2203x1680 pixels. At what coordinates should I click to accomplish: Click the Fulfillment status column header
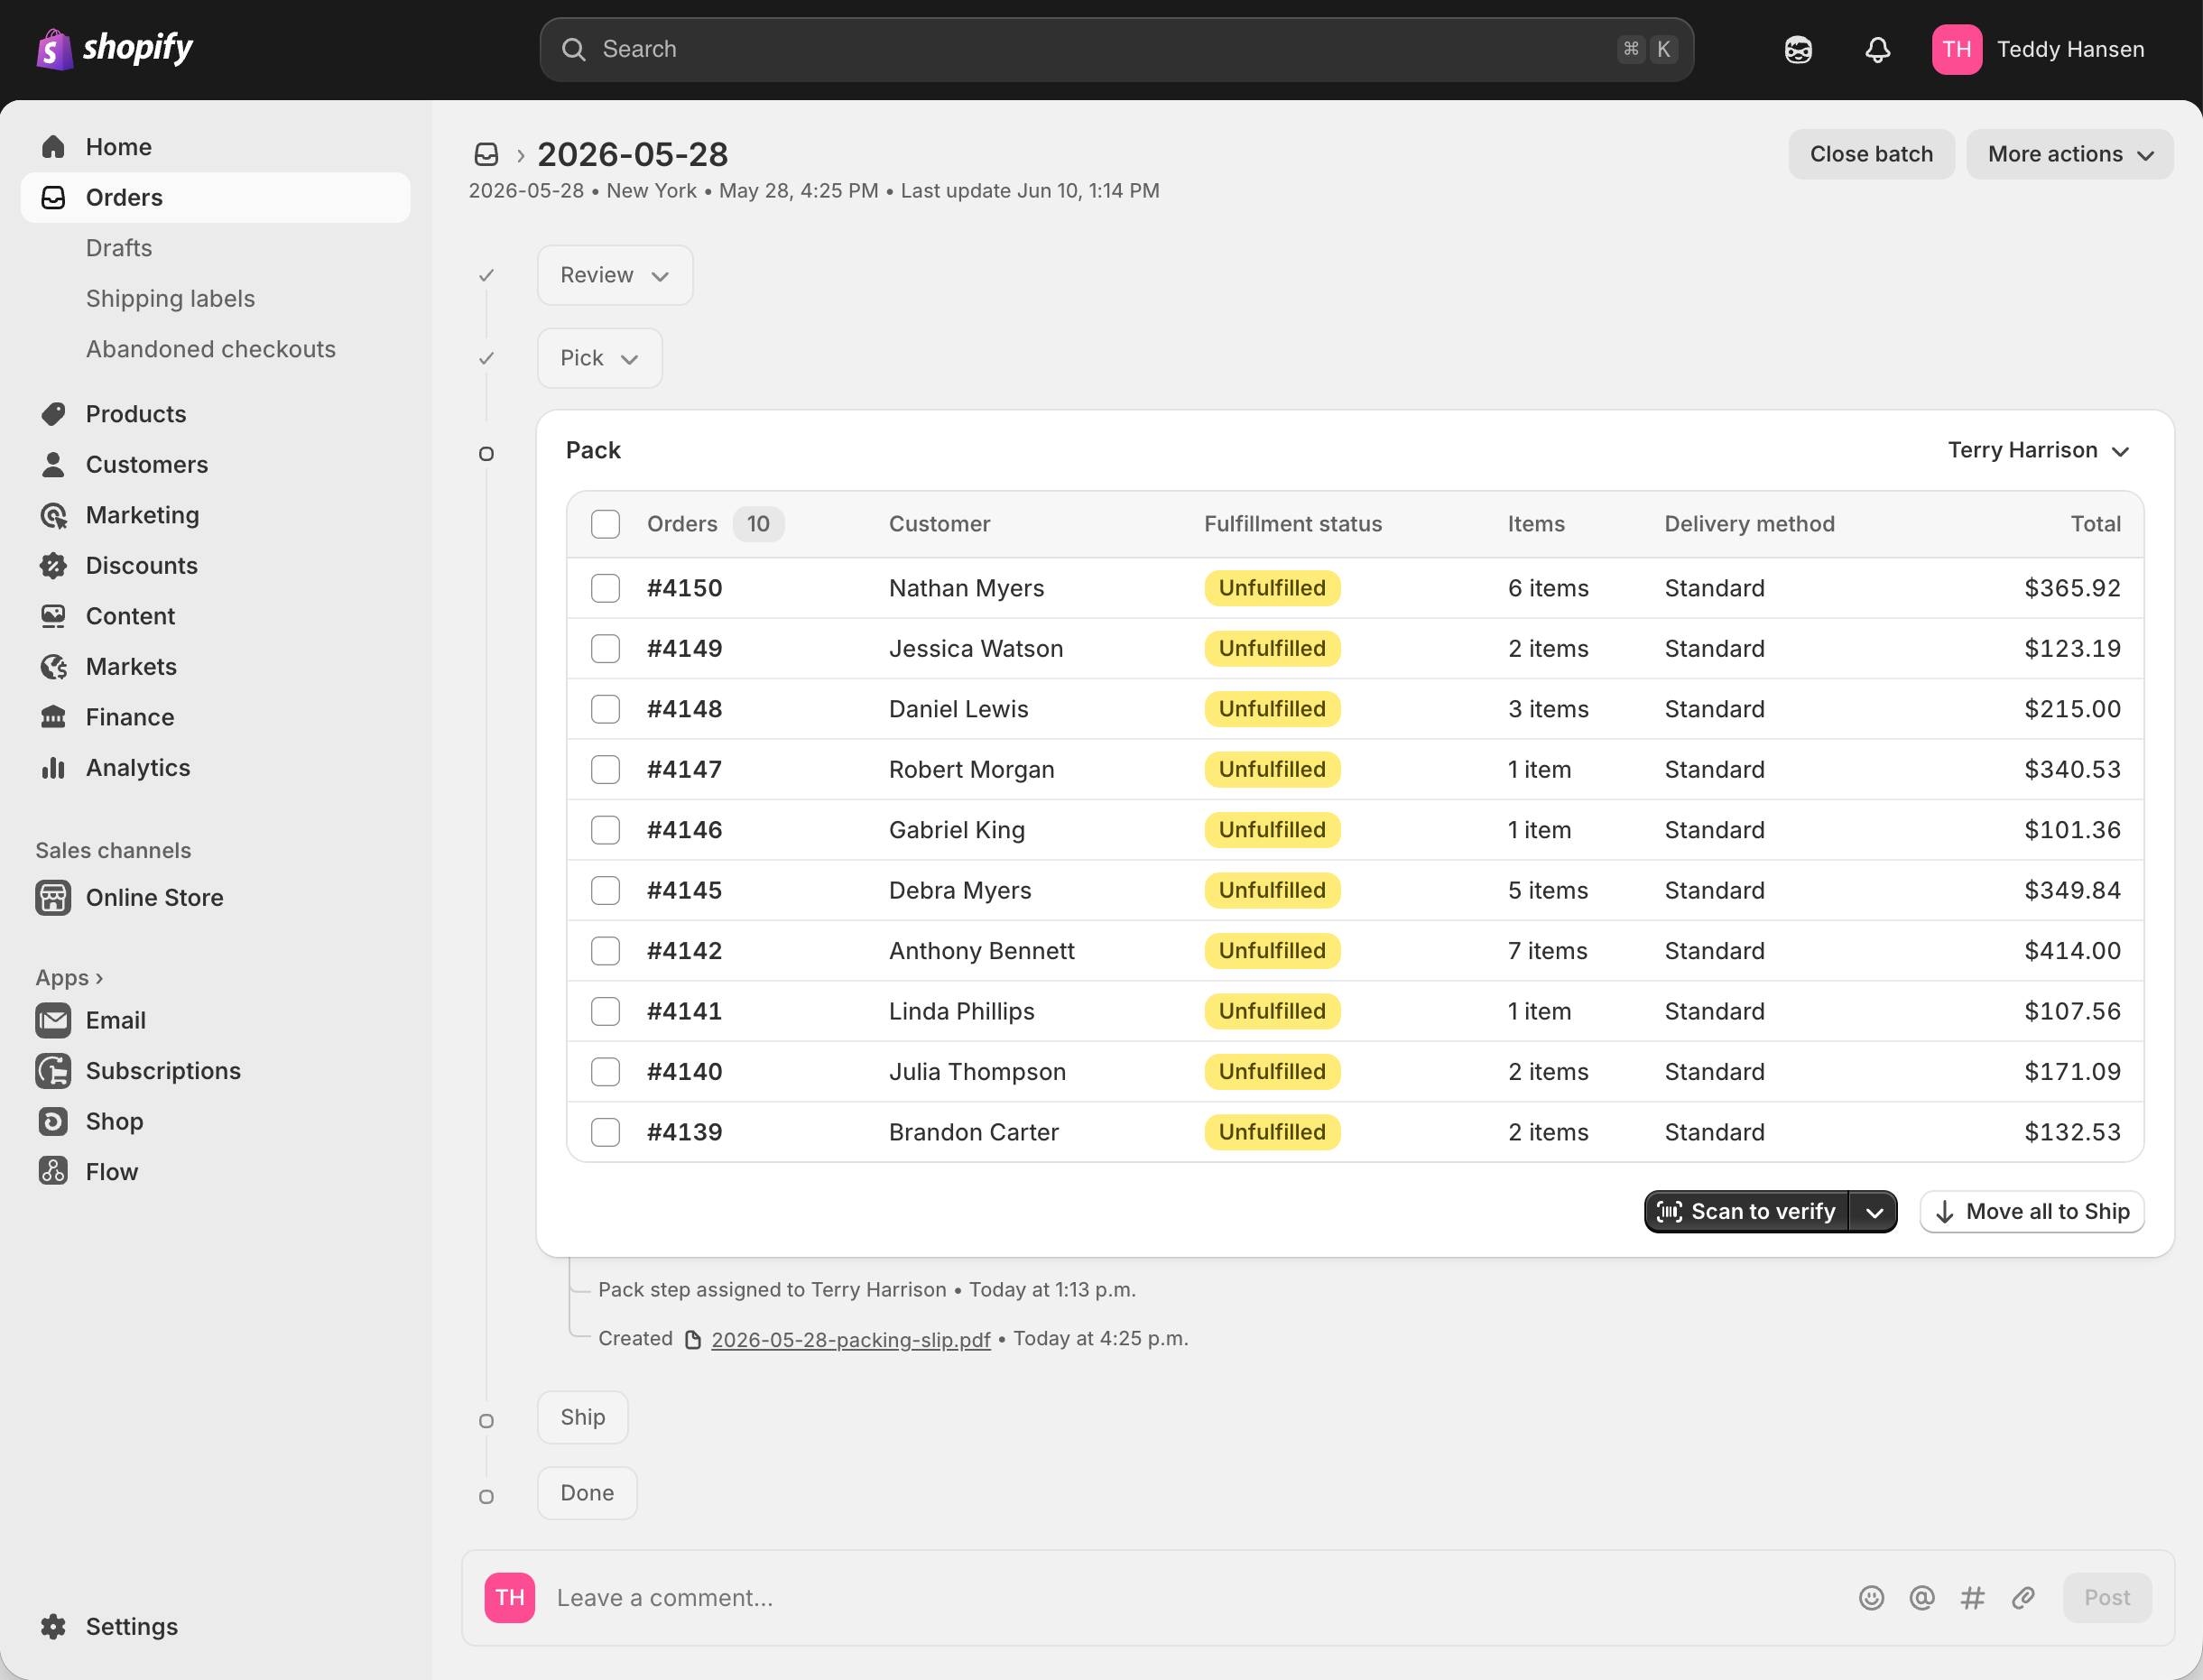pyautogui.click(x=1292, y=524)
